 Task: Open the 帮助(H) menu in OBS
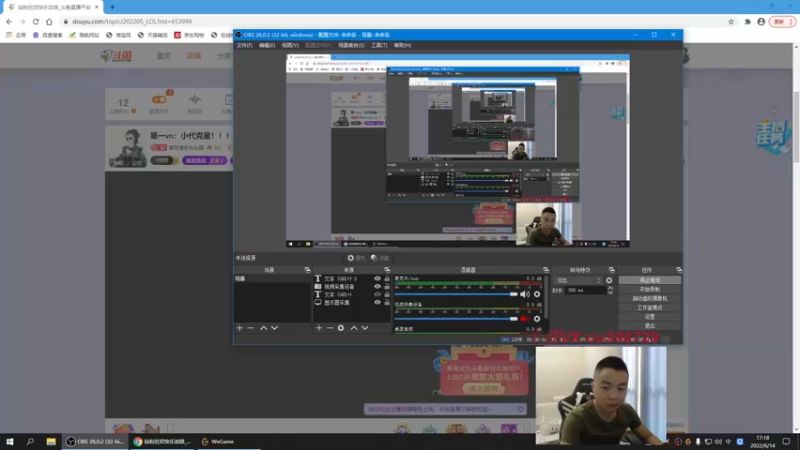point(402,45)
